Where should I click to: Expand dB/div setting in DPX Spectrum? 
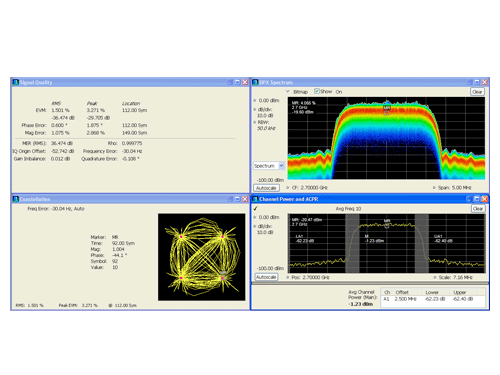coord(255,109)
